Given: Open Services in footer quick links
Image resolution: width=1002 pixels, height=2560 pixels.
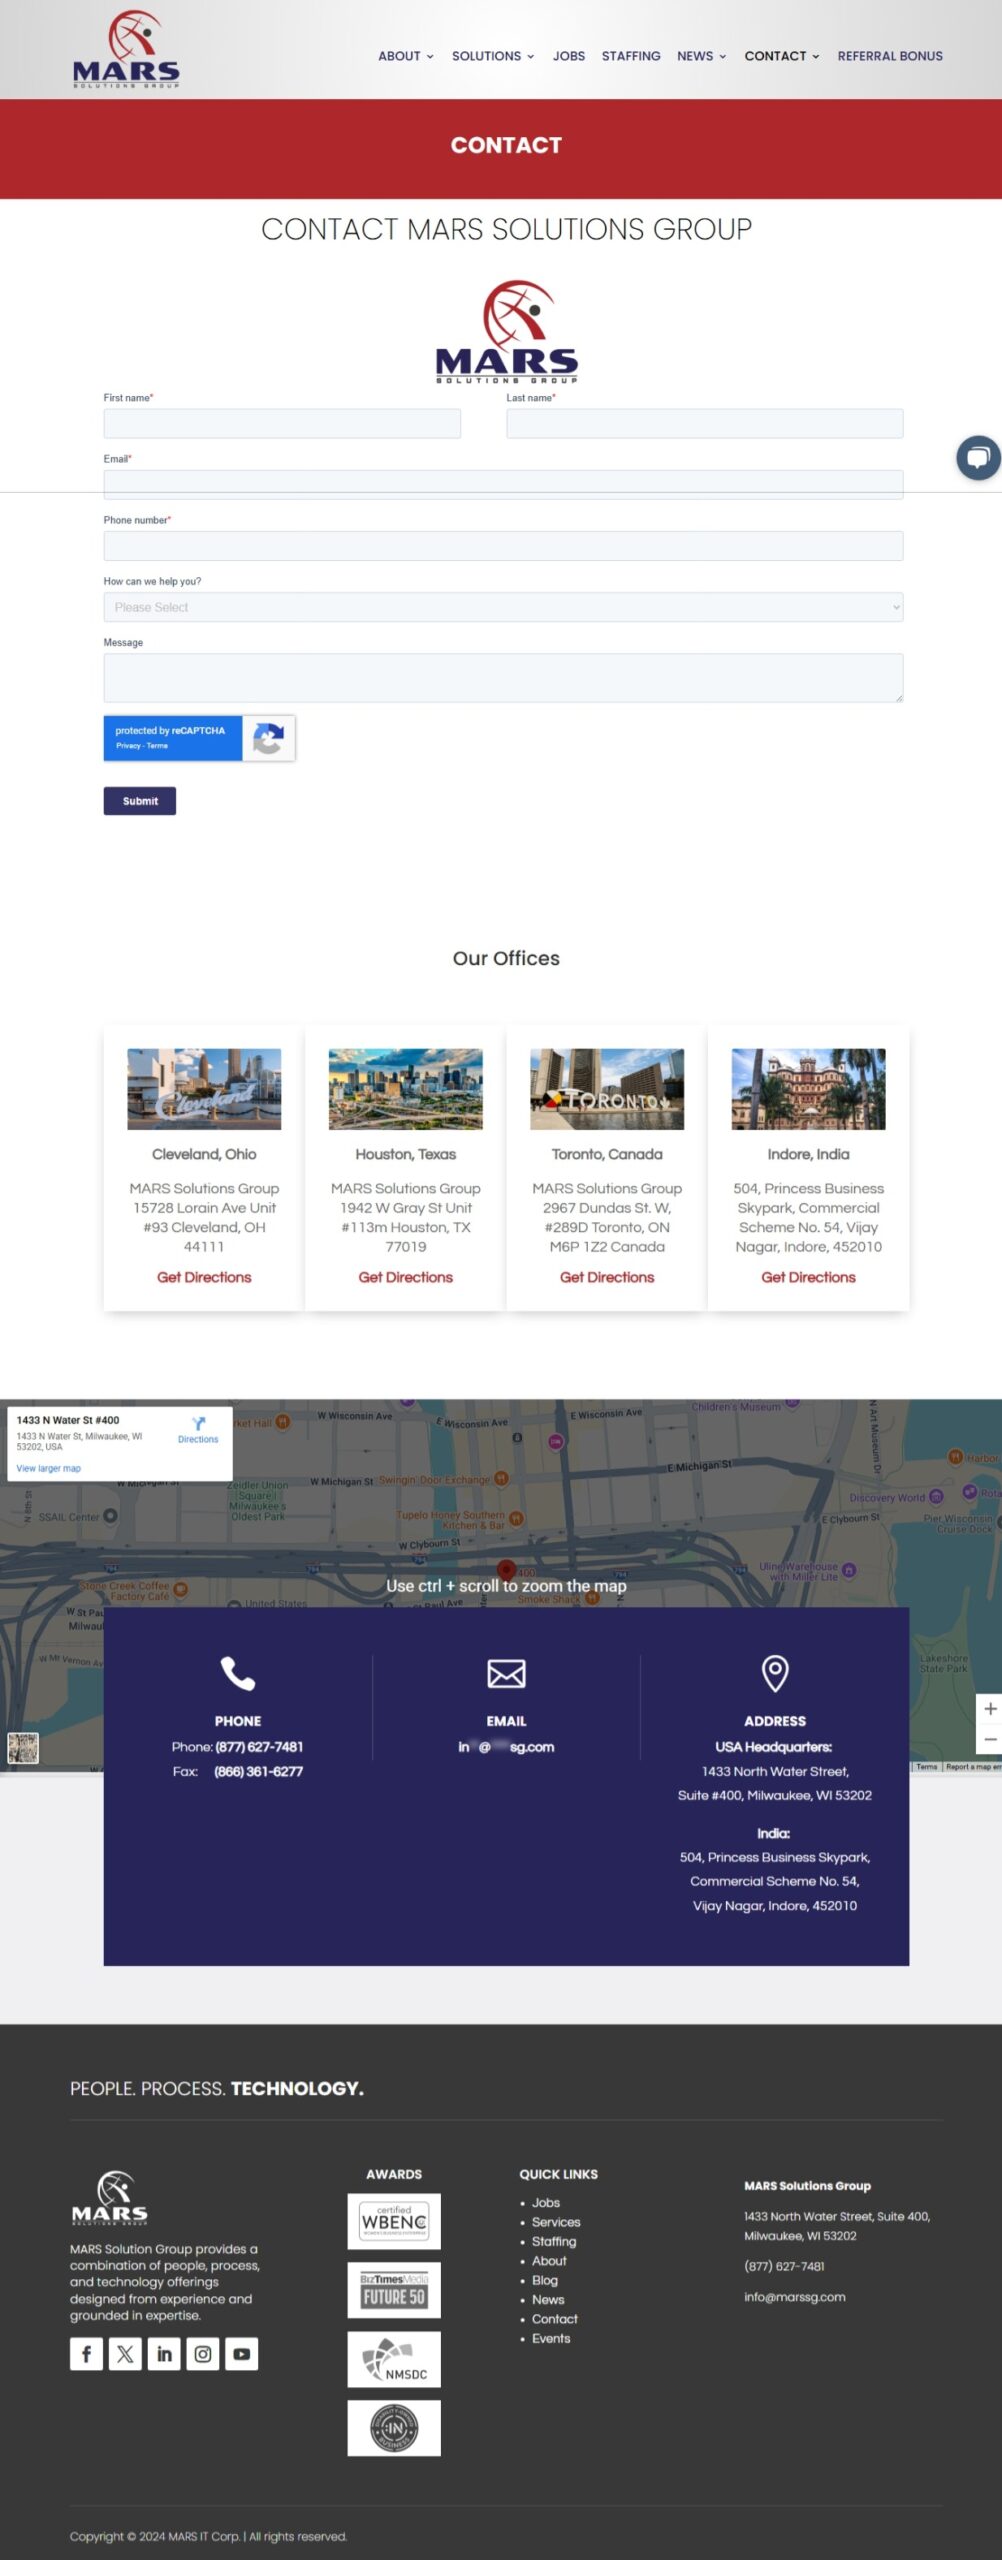Looking at the screenshot, I should pos(556,2222).
